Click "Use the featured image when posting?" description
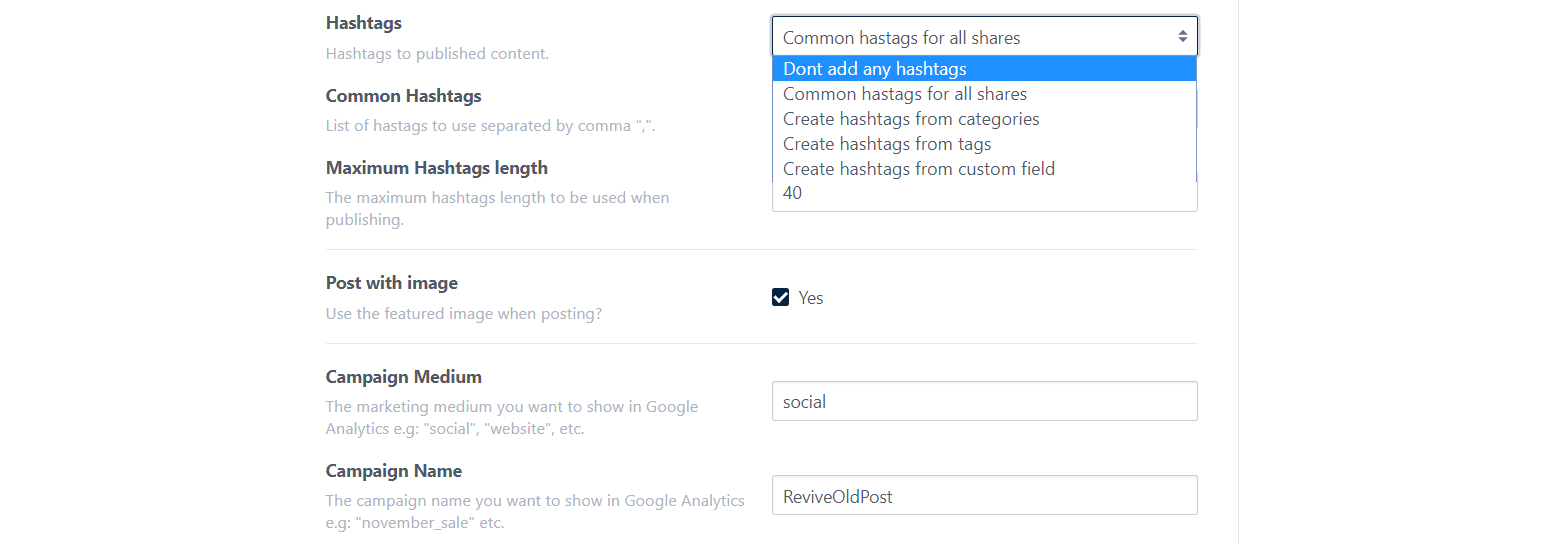The height and width of the screenshot is (544, 1548). tap(464, 314)
